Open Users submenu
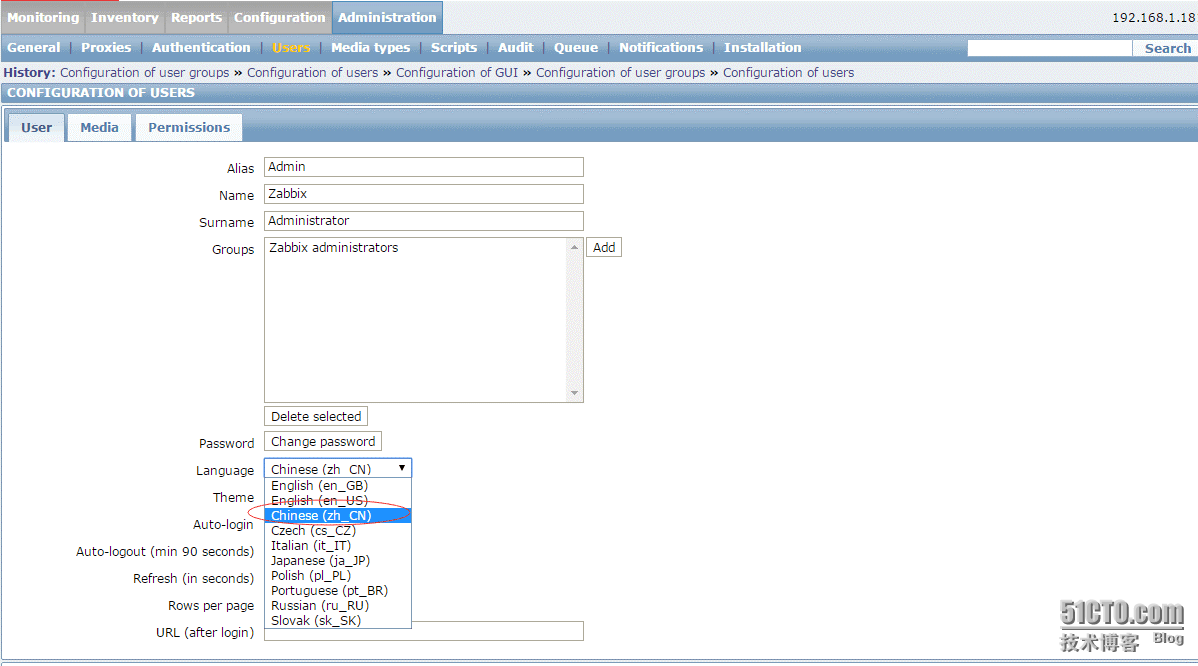Screen dimensions: 1198x666 [291, 47]
